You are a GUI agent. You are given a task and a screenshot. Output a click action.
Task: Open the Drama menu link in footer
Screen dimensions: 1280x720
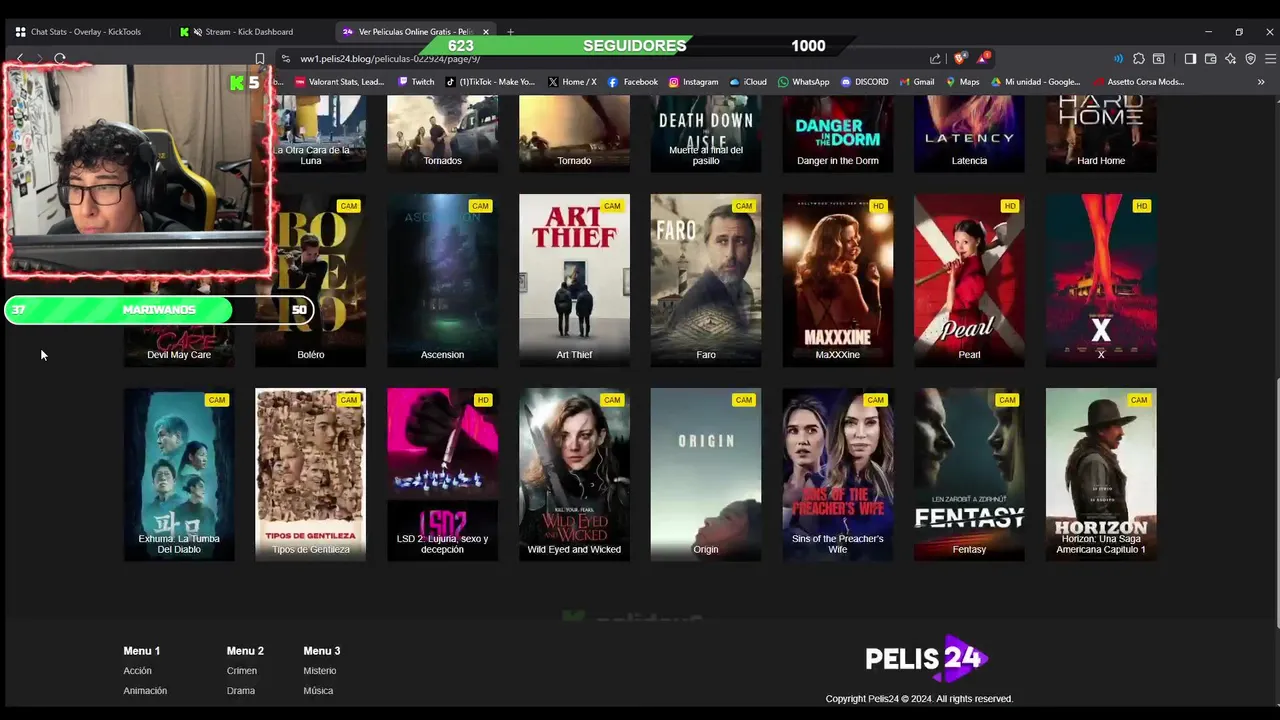click(241, 691)
